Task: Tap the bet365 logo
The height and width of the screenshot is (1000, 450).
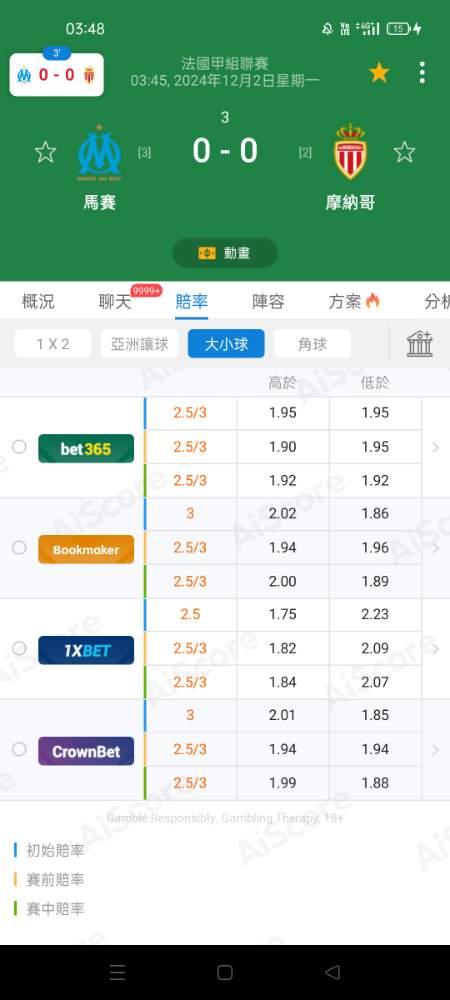Action: [x=86, y=448]
